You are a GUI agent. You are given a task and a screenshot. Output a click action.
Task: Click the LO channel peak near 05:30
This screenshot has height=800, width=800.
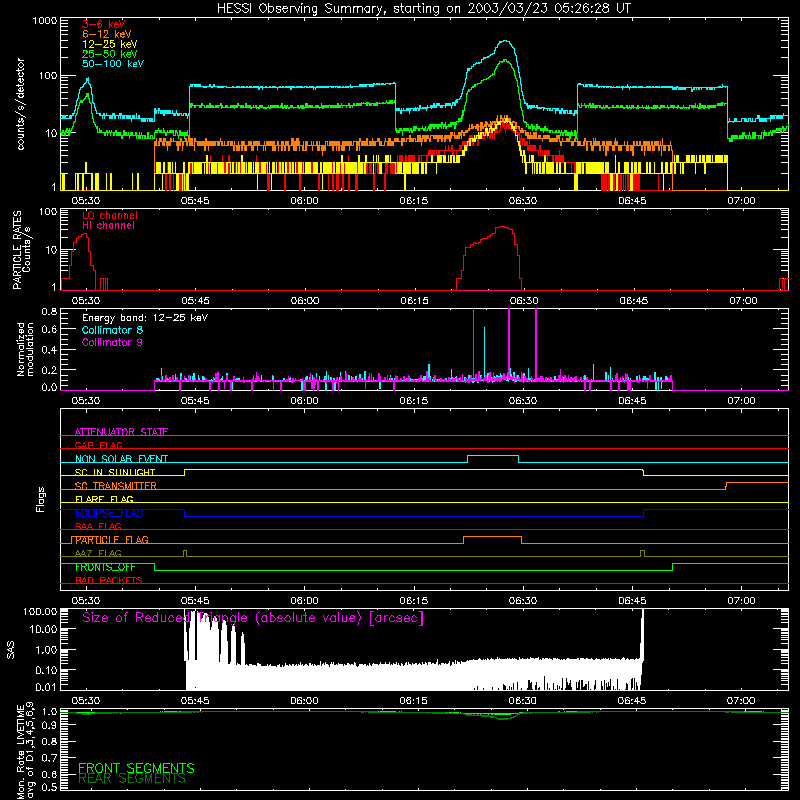(x=84, y=235)
